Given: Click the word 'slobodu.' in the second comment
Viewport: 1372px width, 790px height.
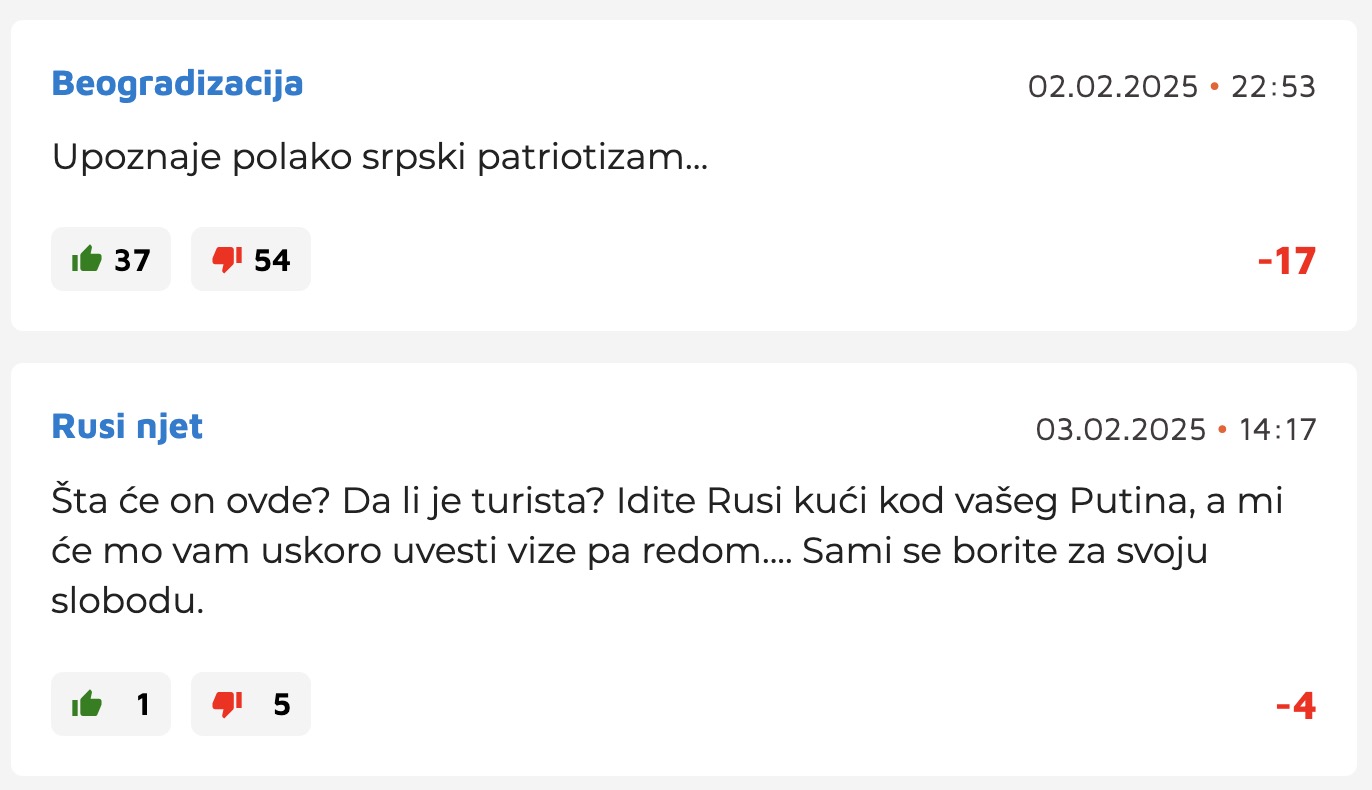Looking at the screenshot, I should pos(127,602).
